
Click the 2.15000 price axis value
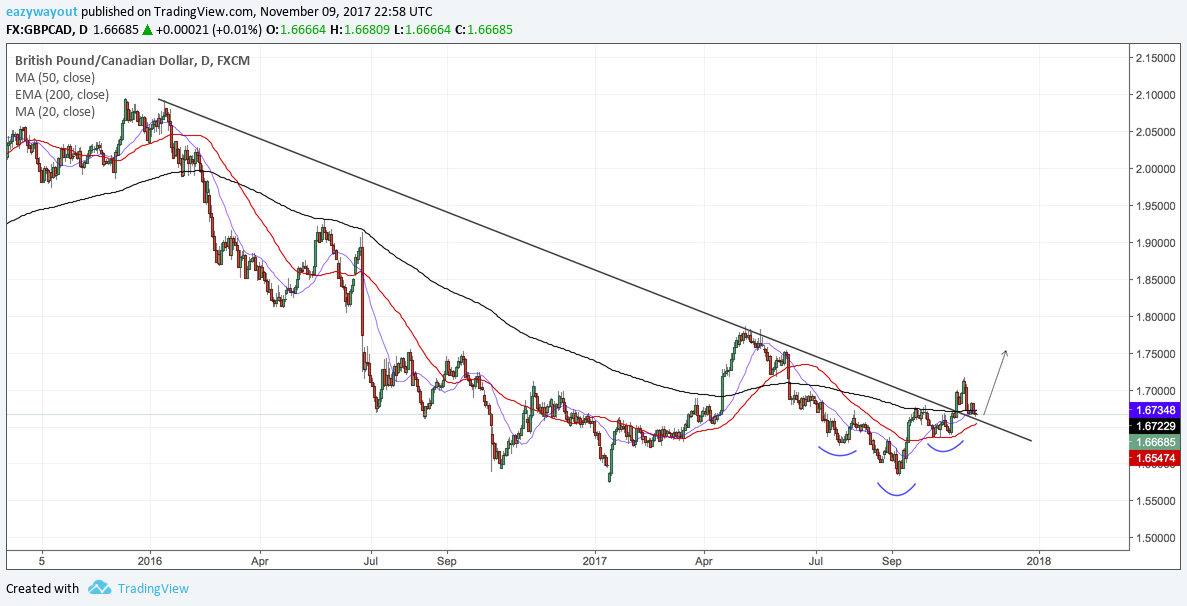[x=1155, y=58]
